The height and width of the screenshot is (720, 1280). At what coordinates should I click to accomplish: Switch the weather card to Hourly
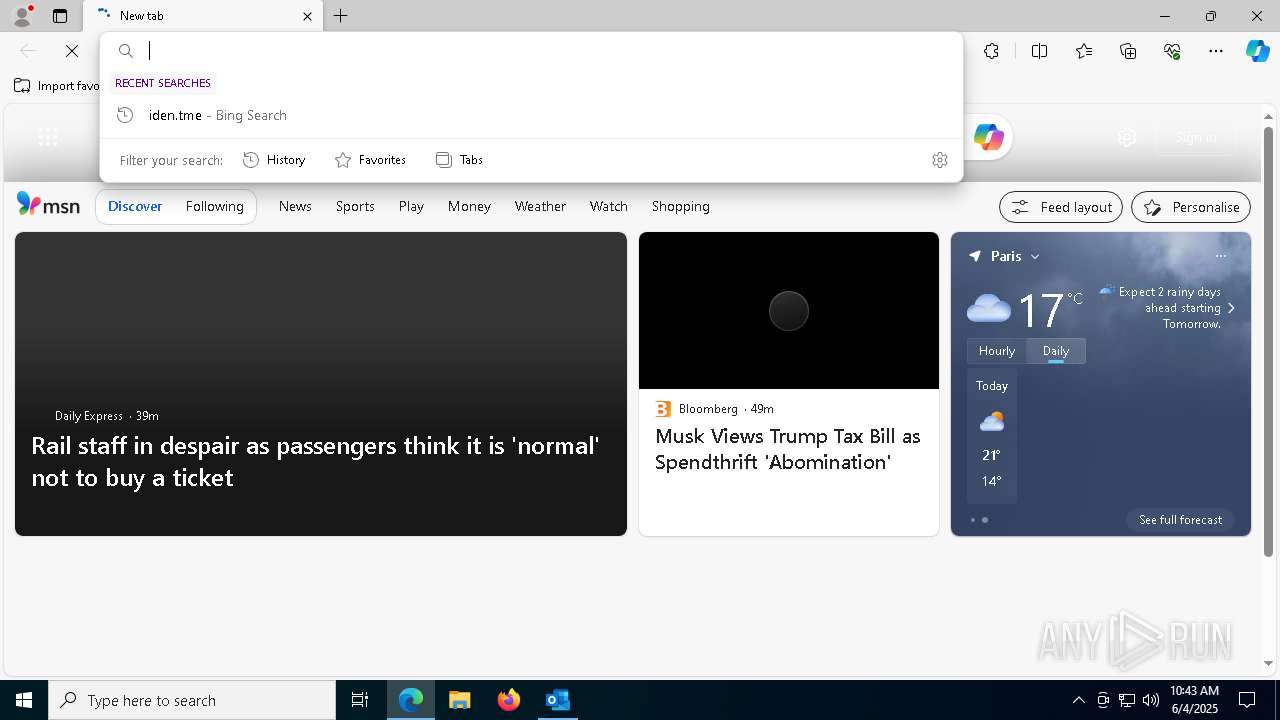997,351
